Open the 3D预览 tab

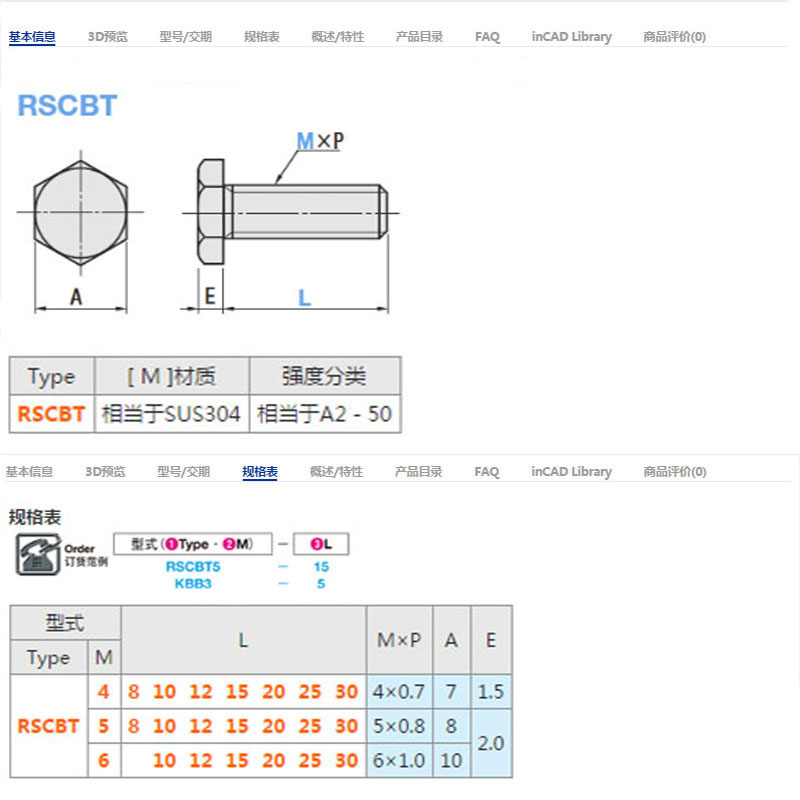tap(105, 36)
